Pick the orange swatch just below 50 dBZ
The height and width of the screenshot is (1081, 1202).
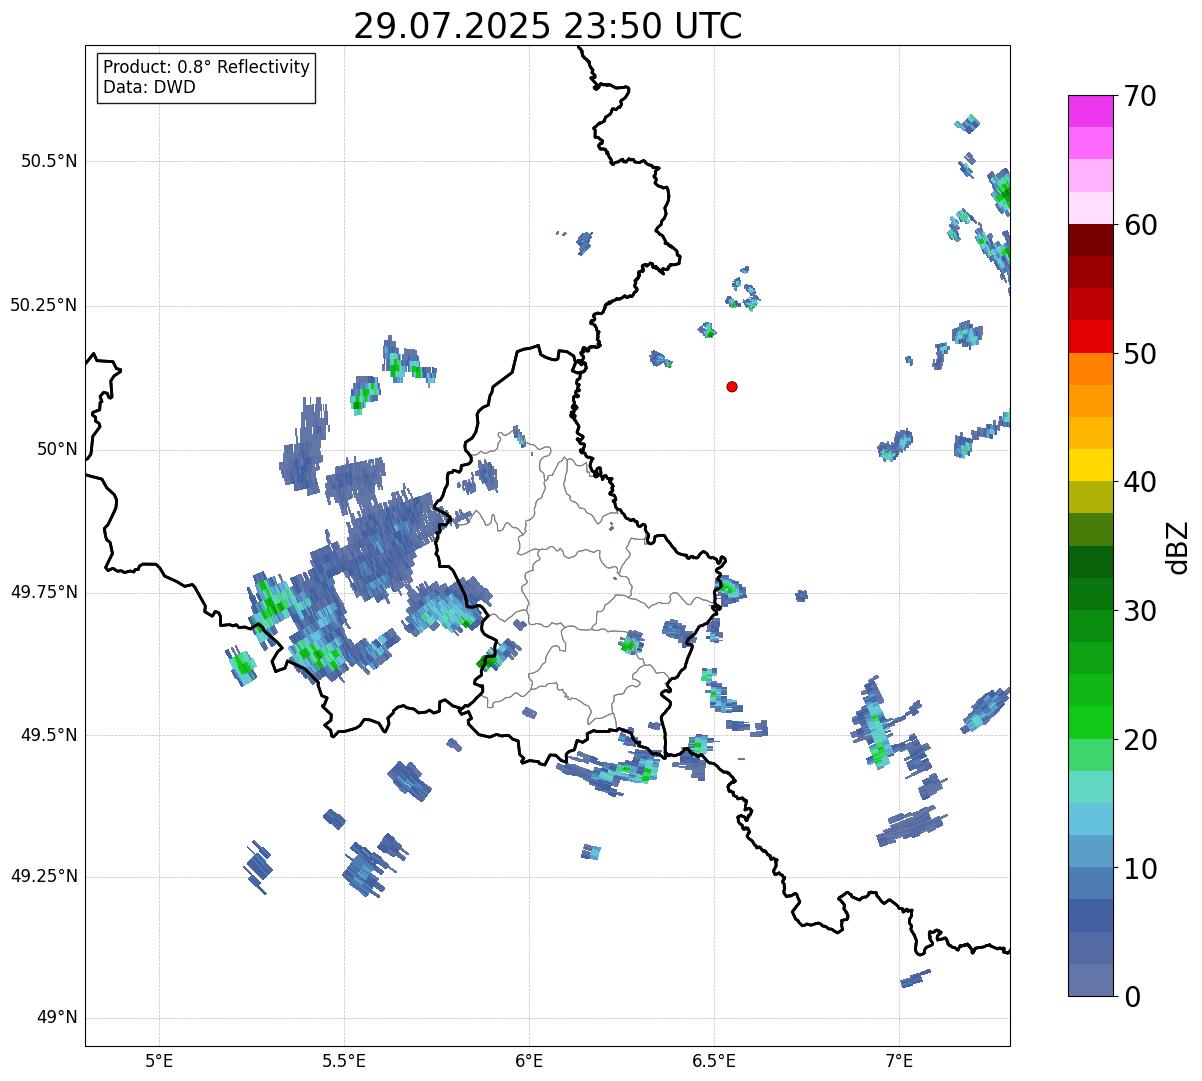click(x=1090, y=368)
